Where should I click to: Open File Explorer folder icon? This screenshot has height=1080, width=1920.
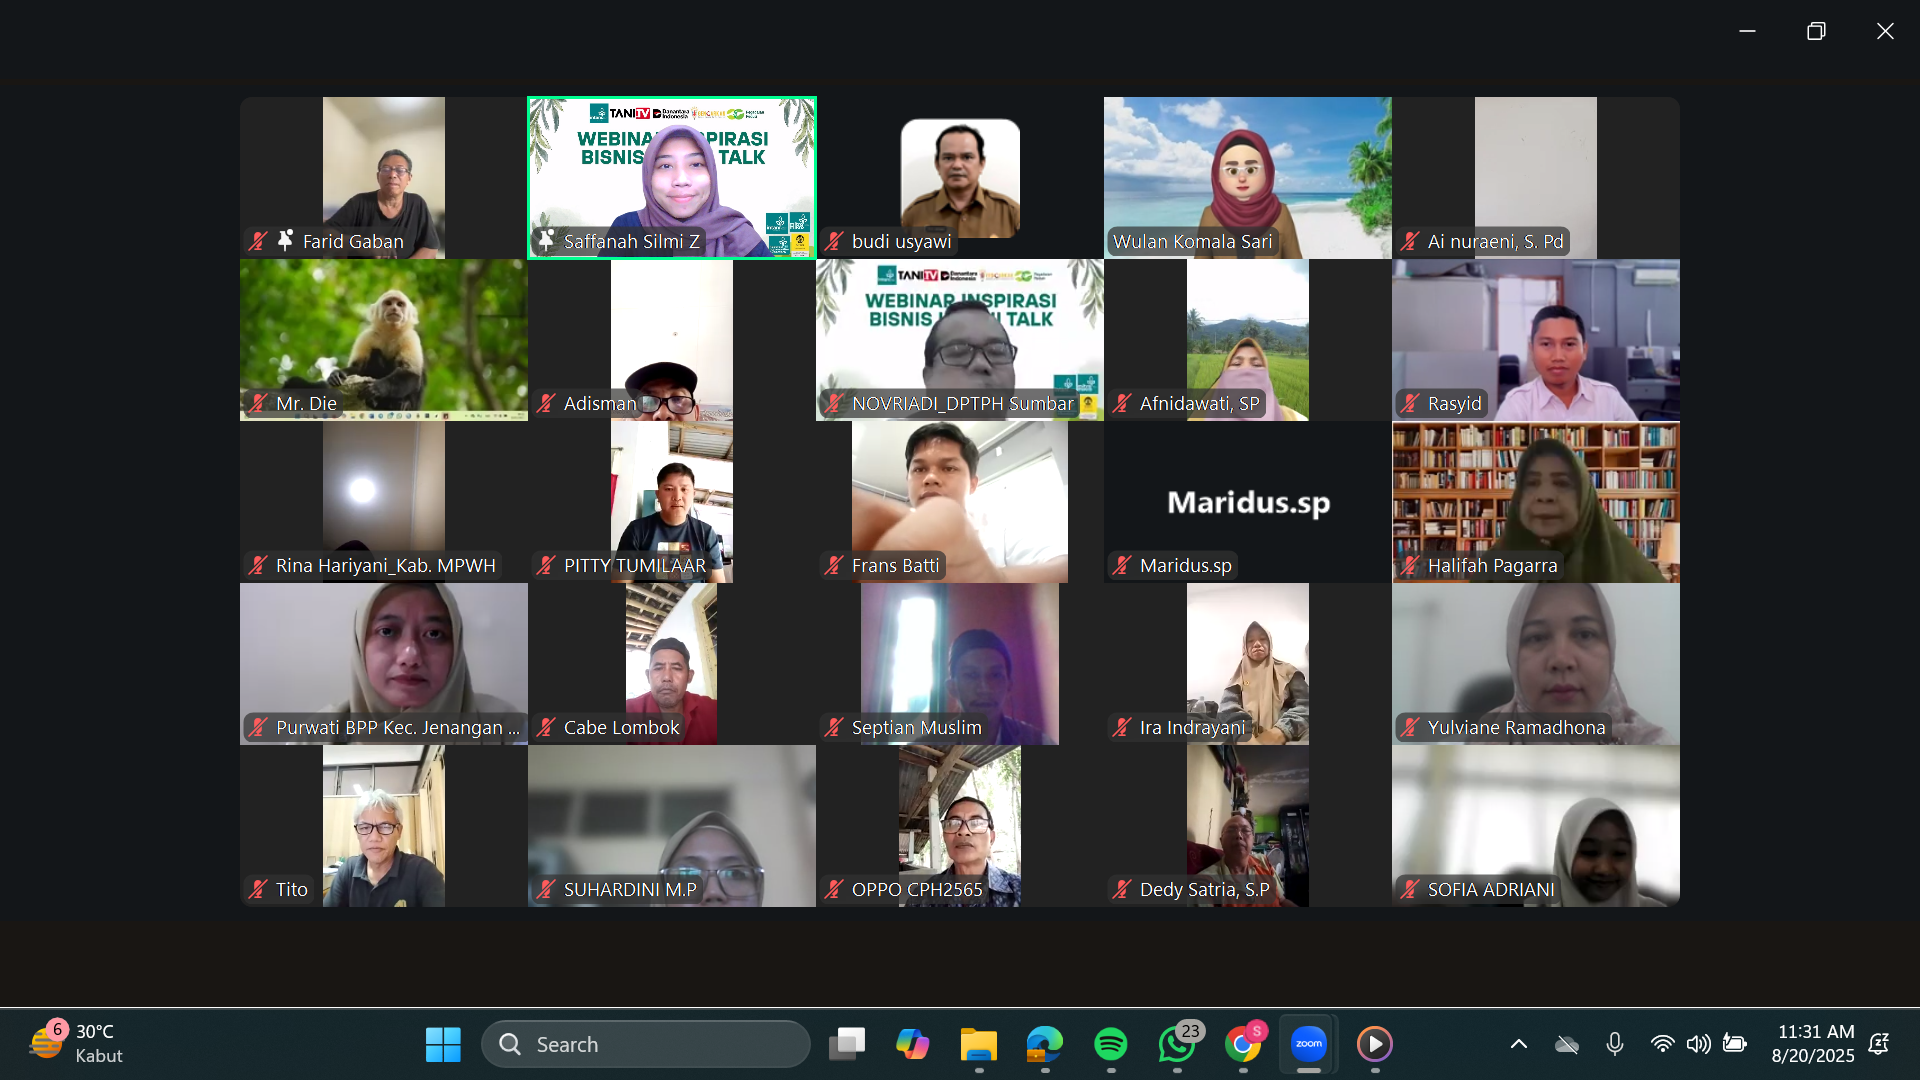pos(978,1044)
